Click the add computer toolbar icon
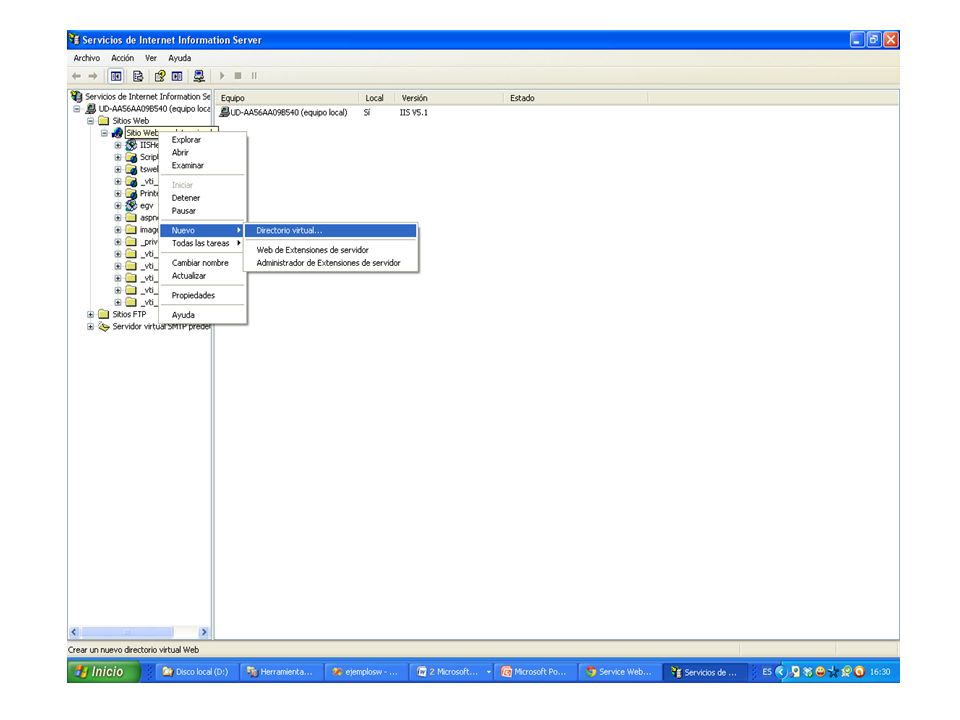960x720 pixels. tap(199, 76)
